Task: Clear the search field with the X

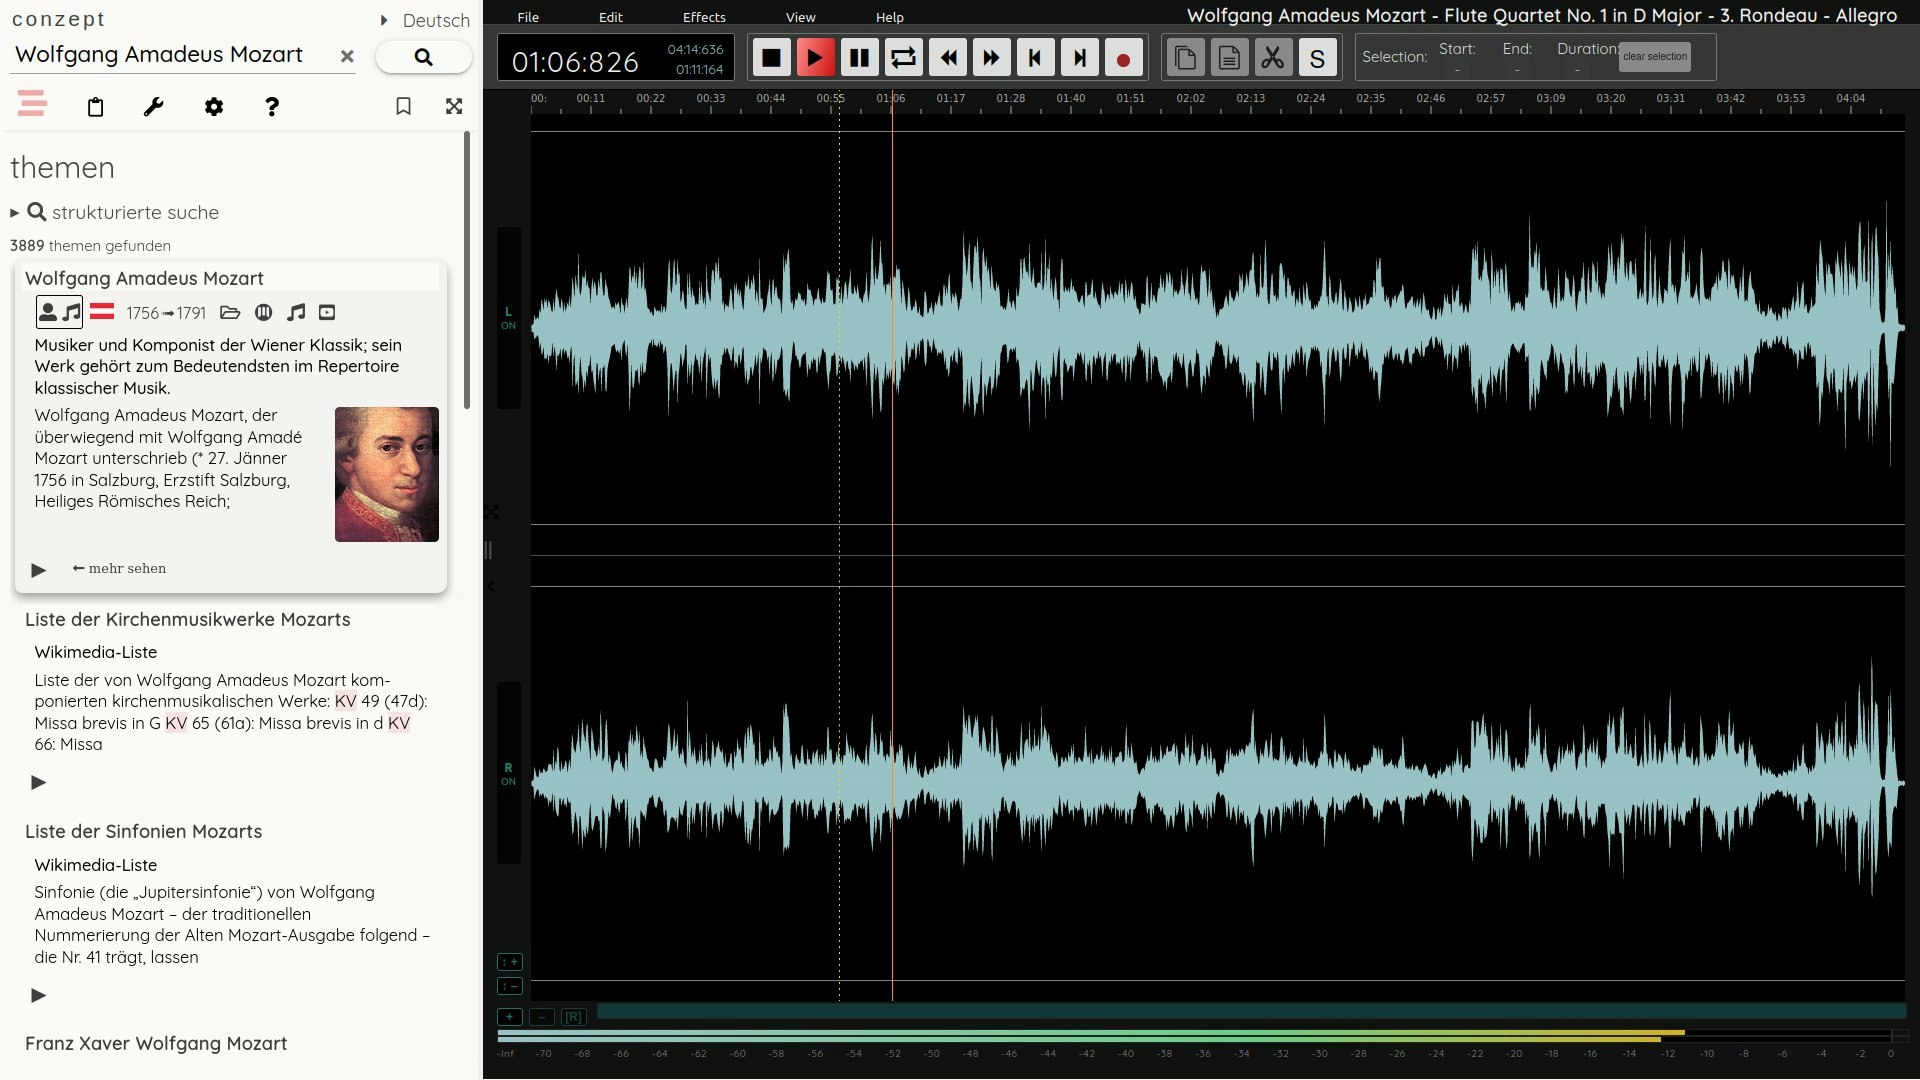Action: click(347, 56)
